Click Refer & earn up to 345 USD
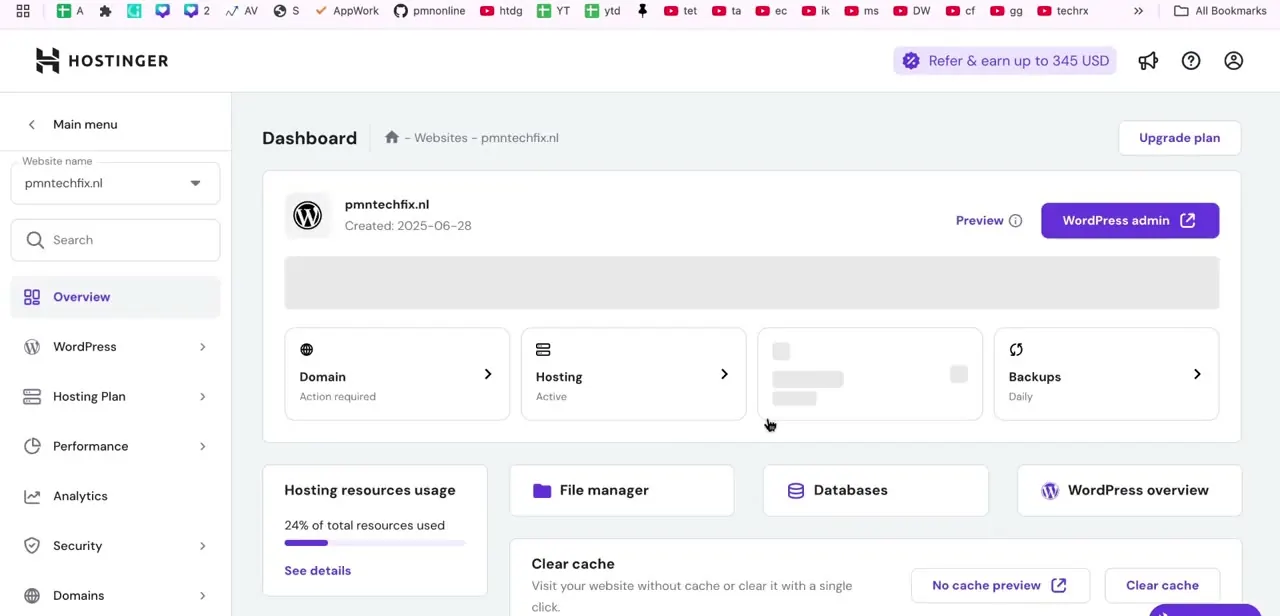Image resolution: width=1280 pixels, height=616 pixels. click(x=1005, y=61)
